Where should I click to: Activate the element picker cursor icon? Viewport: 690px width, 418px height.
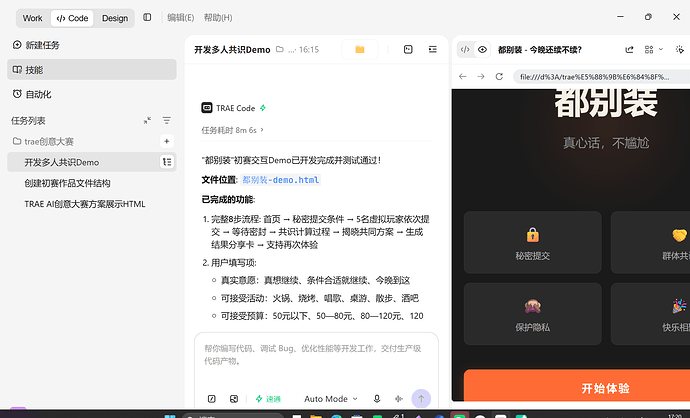(x=680, y=49)
